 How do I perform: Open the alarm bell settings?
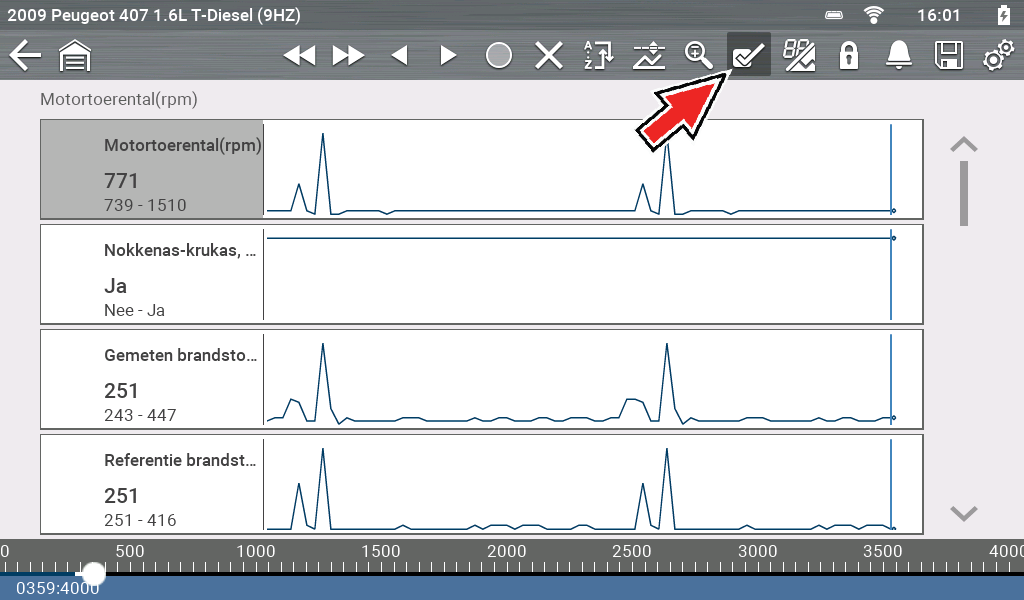coord(897,55)
